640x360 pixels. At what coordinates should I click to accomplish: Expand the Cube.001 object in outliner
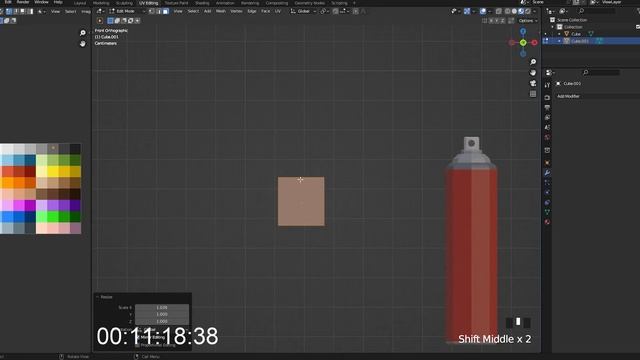point(559,41)
